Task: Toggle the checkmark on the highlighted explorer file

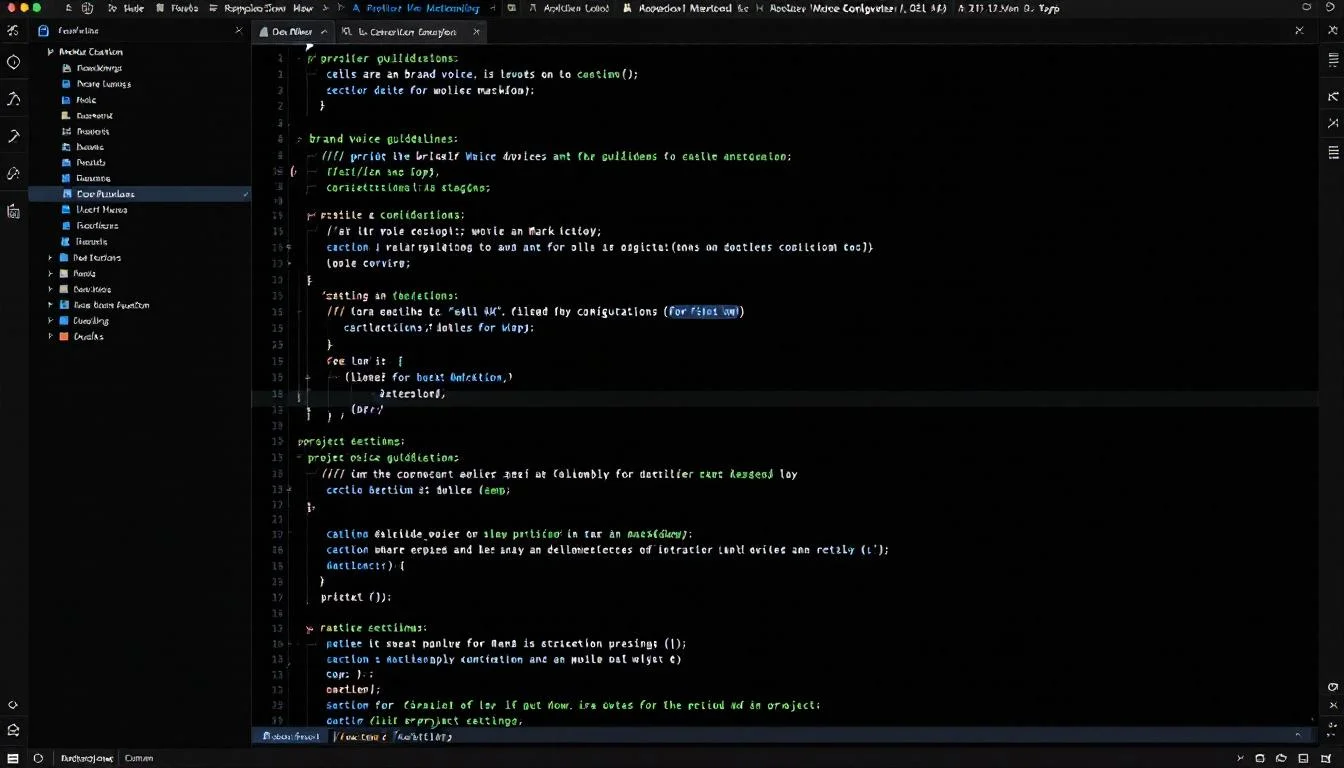Action: (246, 194)
